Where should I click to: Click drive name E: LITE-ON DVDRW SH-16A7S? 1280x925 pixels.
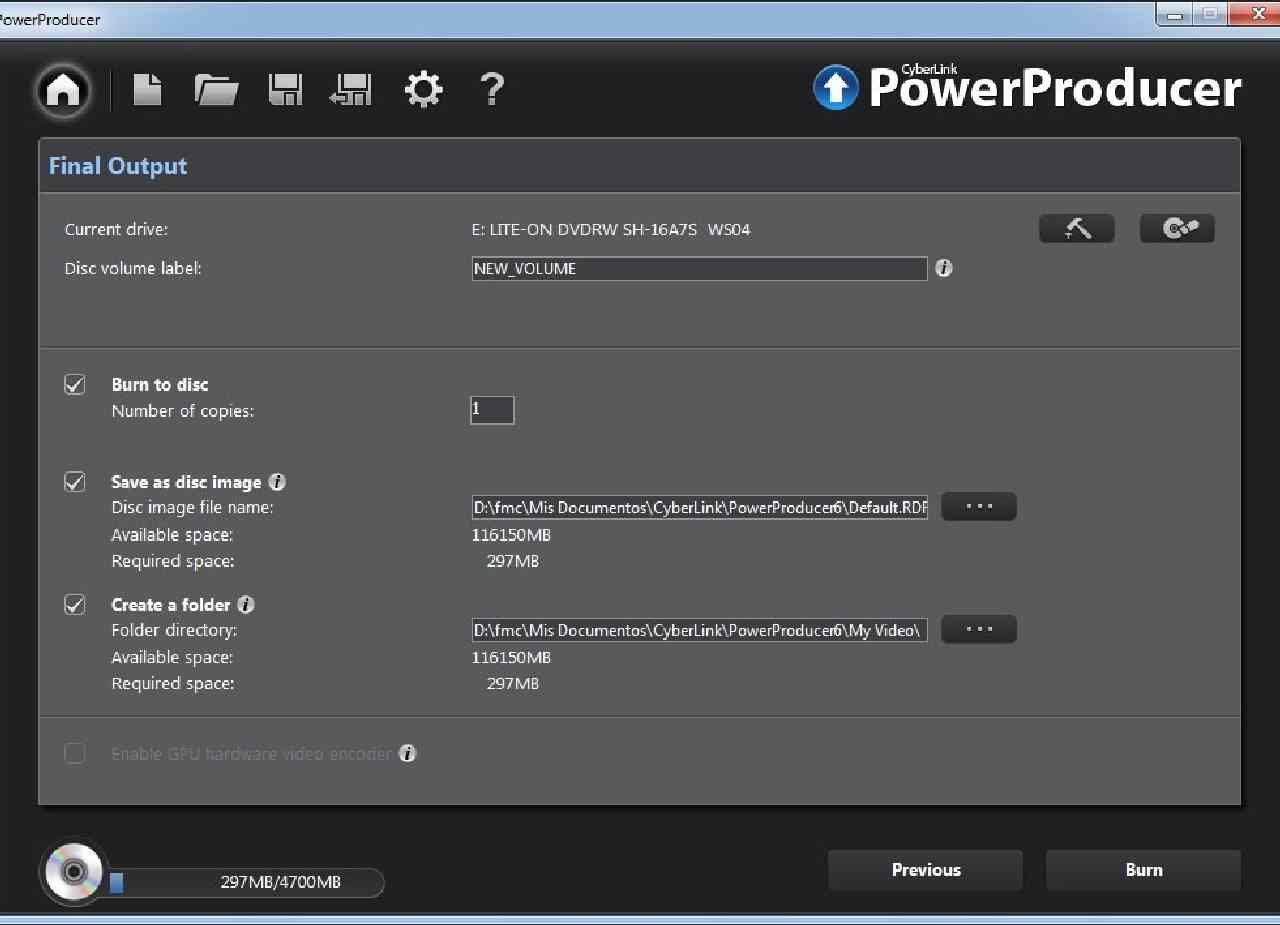[x=610, y=229]
